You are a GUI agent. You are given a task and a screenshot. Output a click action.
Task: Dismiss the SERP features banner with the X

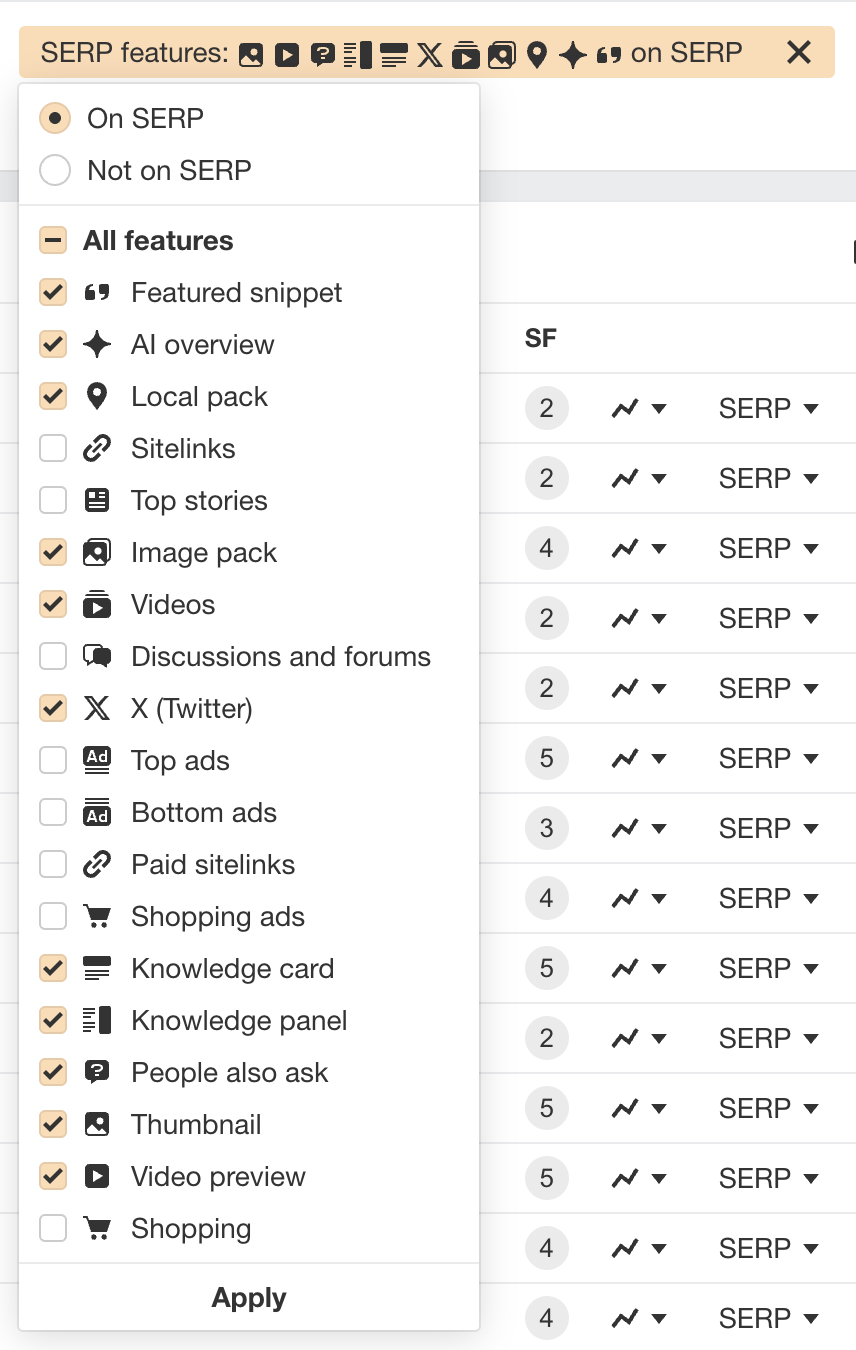click(799, 53)
